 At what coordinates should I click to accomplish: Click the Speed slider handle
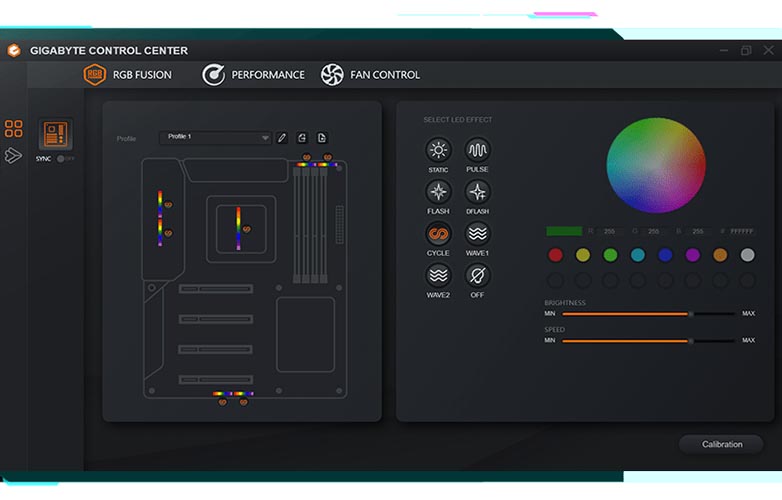click(x=691, y=341)
